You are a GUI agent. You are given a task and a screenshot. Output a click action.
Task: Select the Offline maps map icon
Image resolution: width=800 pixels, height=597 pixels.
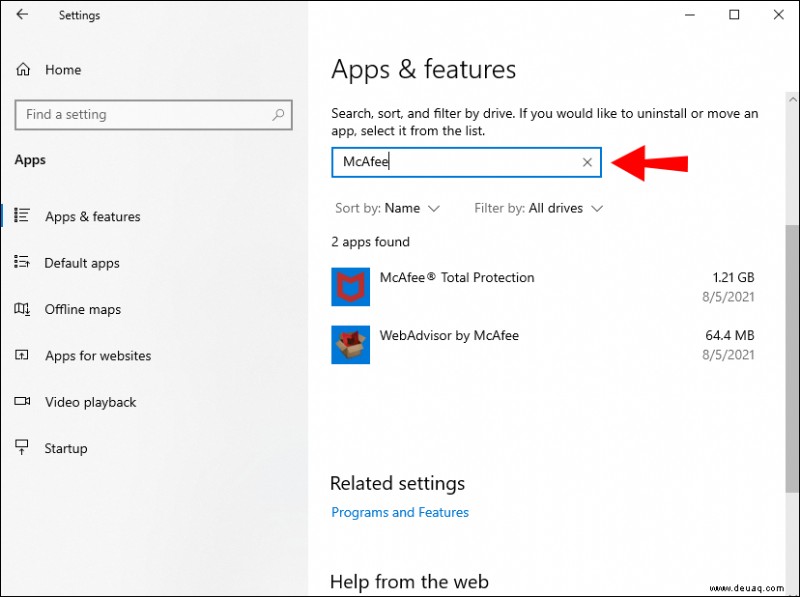click(x=22, y=309)
